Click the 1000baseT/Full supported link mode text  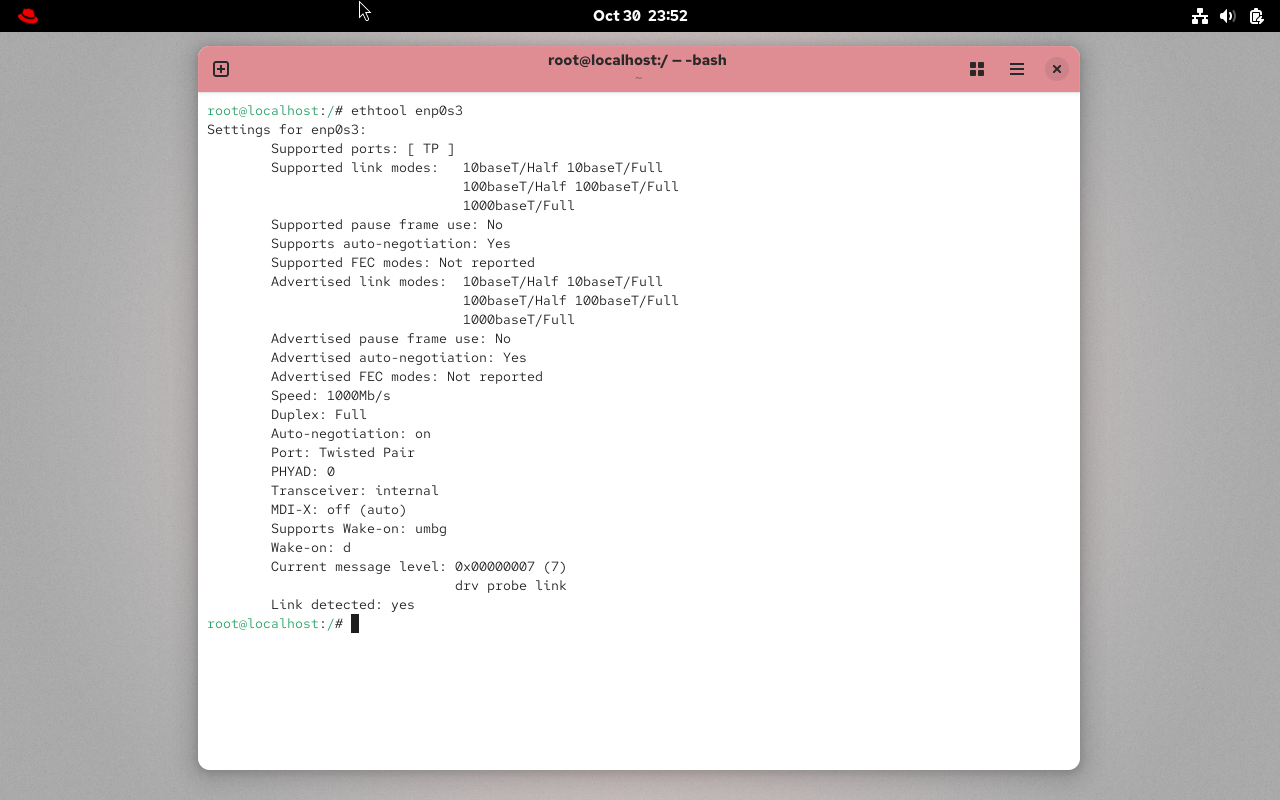click(x=518, y=205)
